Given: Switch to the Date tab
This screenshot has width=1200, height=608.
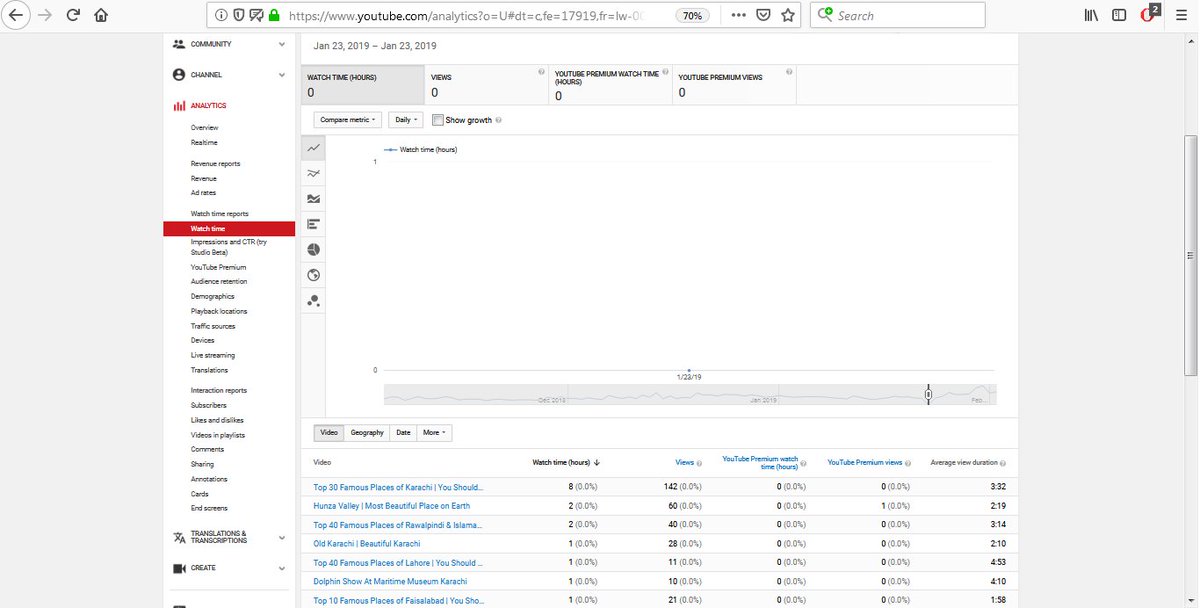Looking at the screenshot, I should 403,433.
